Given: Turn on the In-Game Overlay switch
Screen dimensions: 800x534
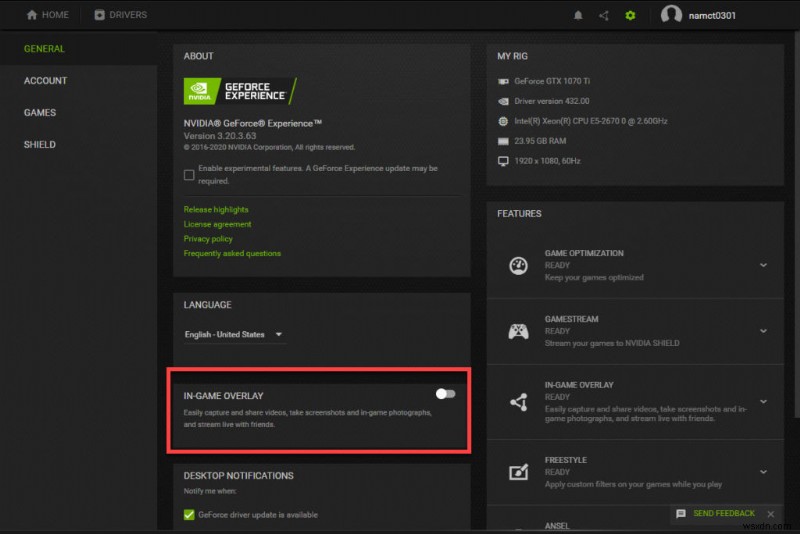Looking at the screenshot, I should pos(445,394).
